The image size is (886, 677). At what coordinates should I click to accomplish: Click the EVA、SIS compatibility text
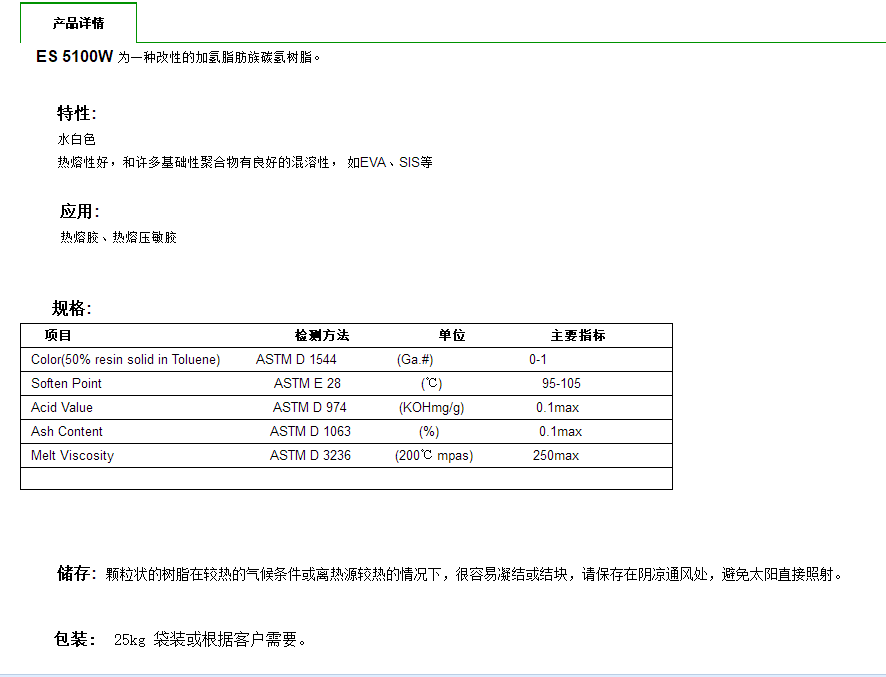tap(390, 162)
